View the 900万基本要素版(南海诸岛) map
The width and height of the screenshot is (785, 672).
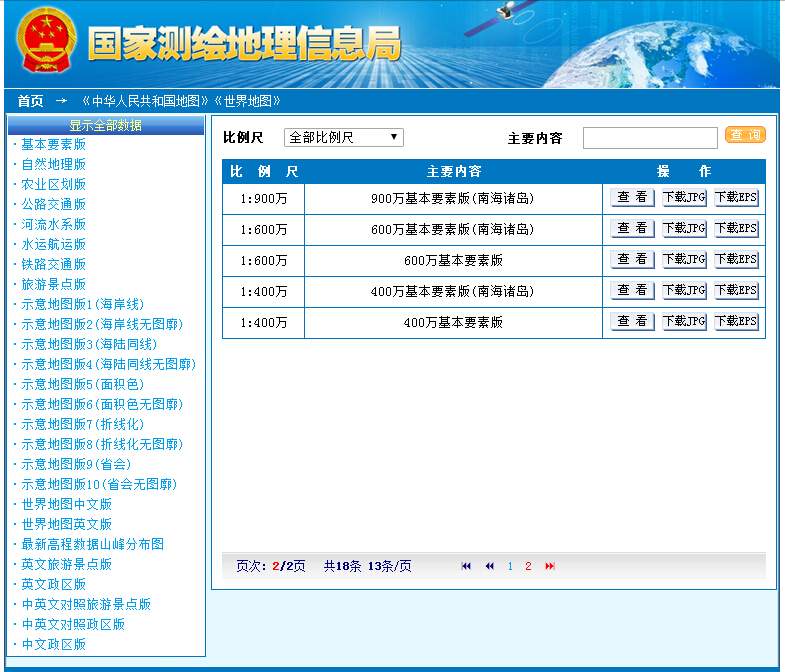coord(632,197)
